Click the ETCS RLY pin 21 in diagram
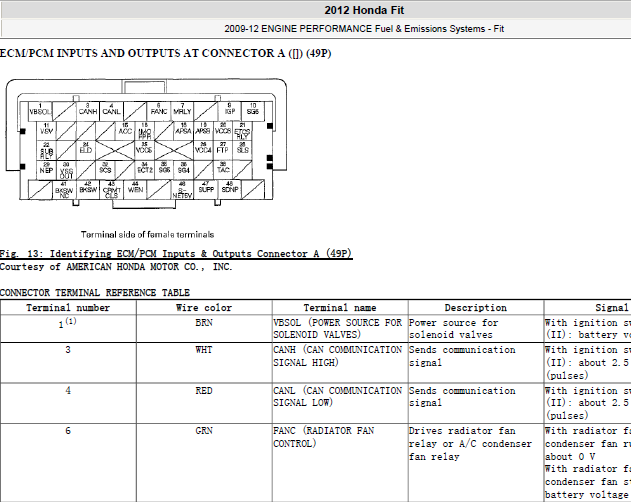Viewport: 631px width, 502px height. coord(242,131)
